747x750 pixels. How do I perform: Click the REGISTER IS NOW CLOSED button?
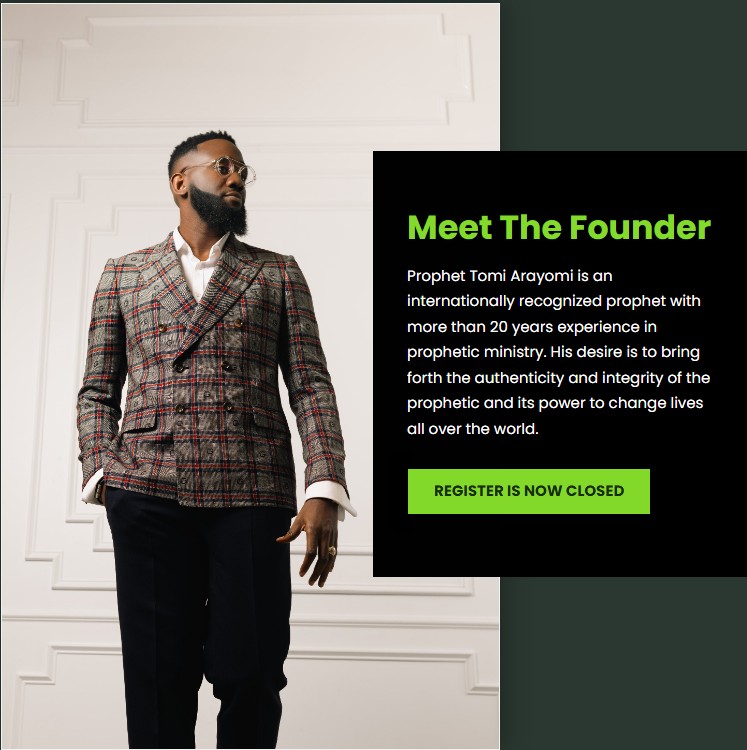[x=528, y=491]
